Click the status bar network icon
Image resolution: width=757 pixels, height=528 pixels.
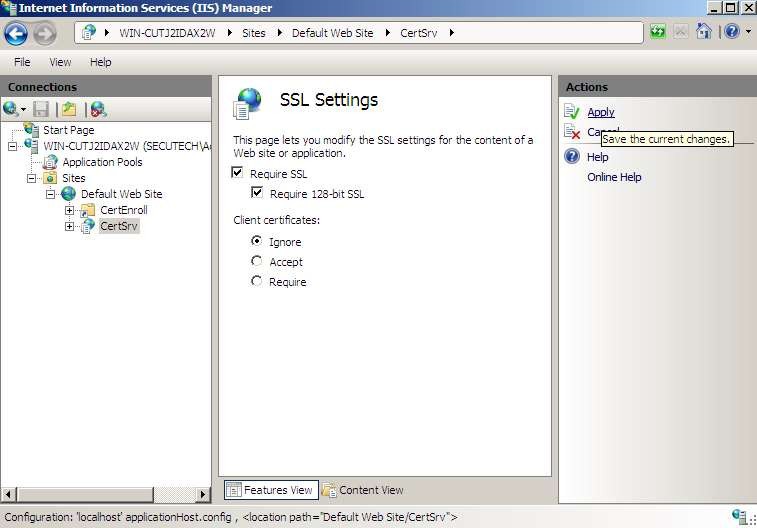[740, 516]
